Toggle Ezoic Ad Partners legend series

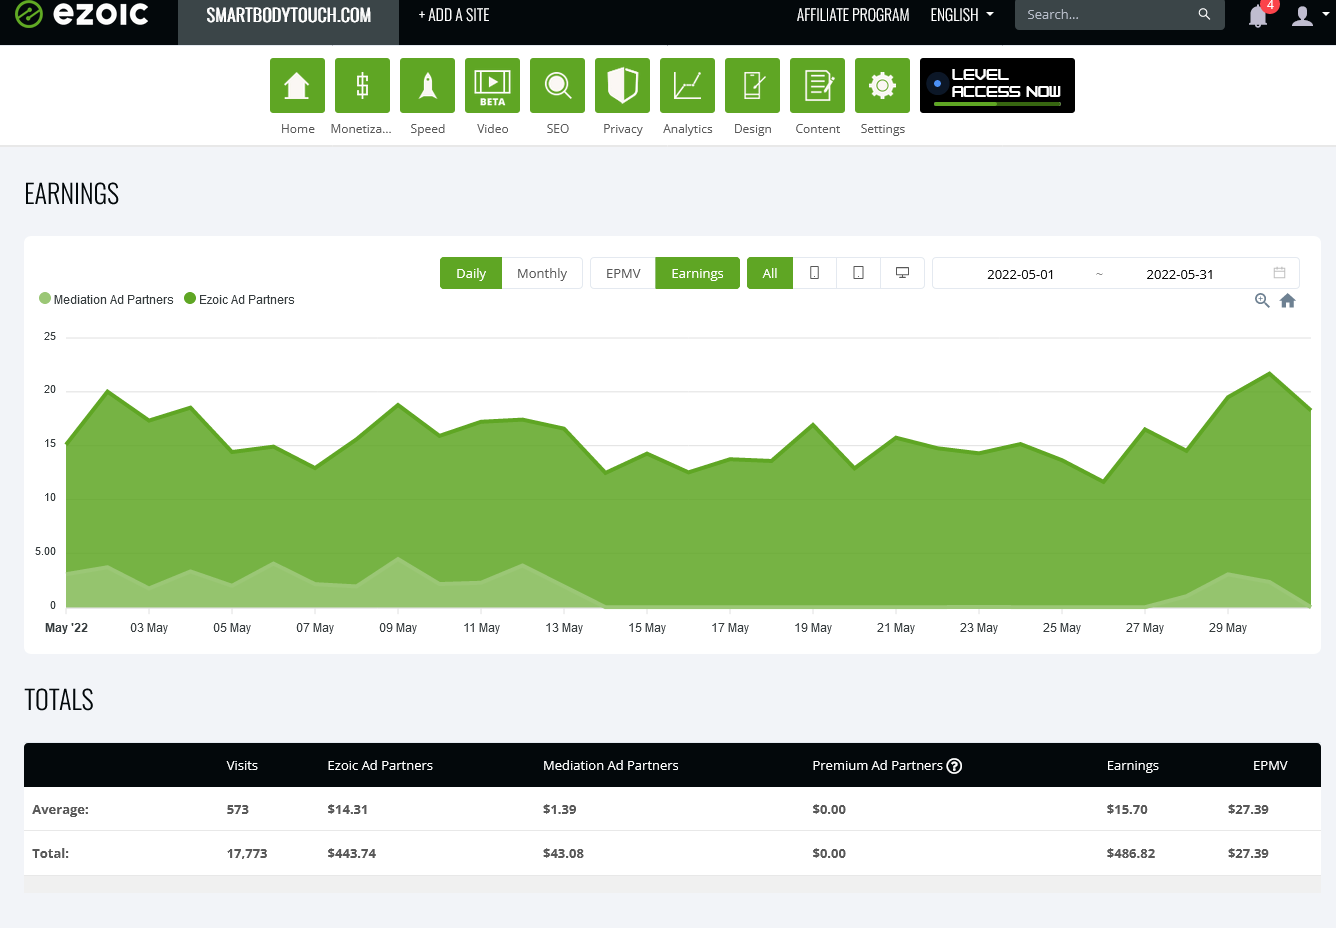click(x=239, y=299)
